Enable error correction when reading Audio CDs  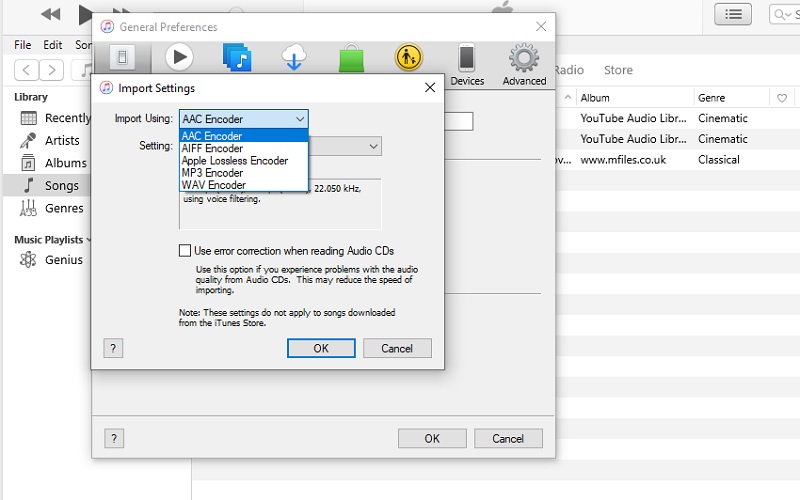(185, 251)
